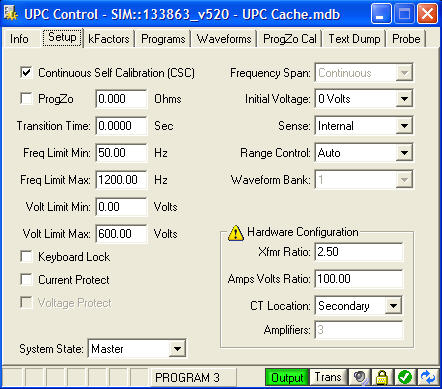
Task: Click the green Output button
Action: [x=287, y=377]
